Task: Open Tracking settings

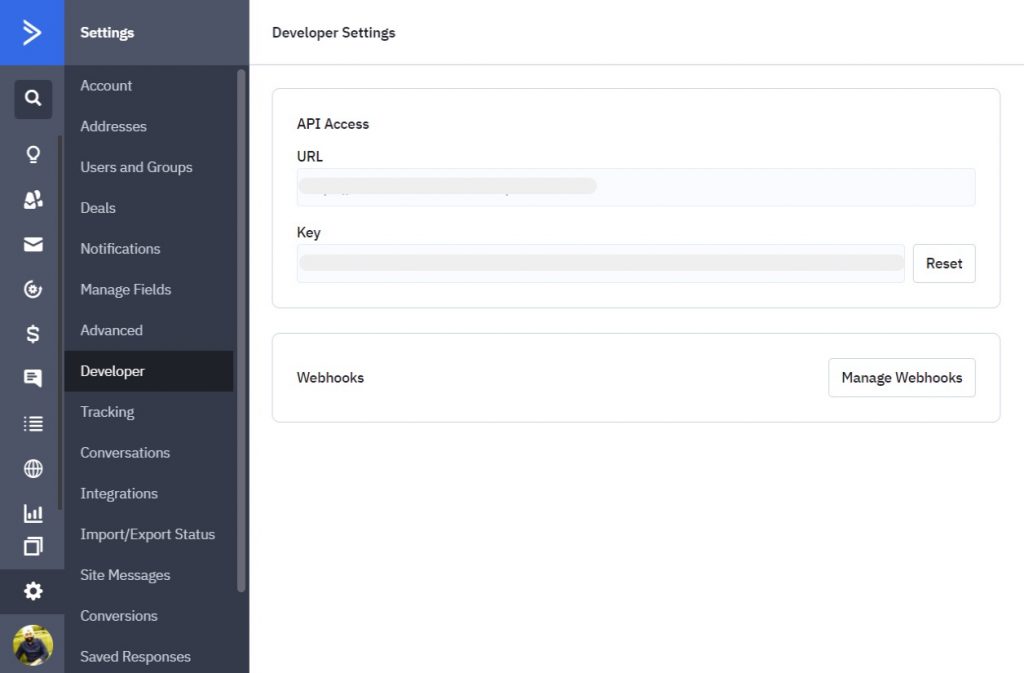Action: tap(107, 412)
